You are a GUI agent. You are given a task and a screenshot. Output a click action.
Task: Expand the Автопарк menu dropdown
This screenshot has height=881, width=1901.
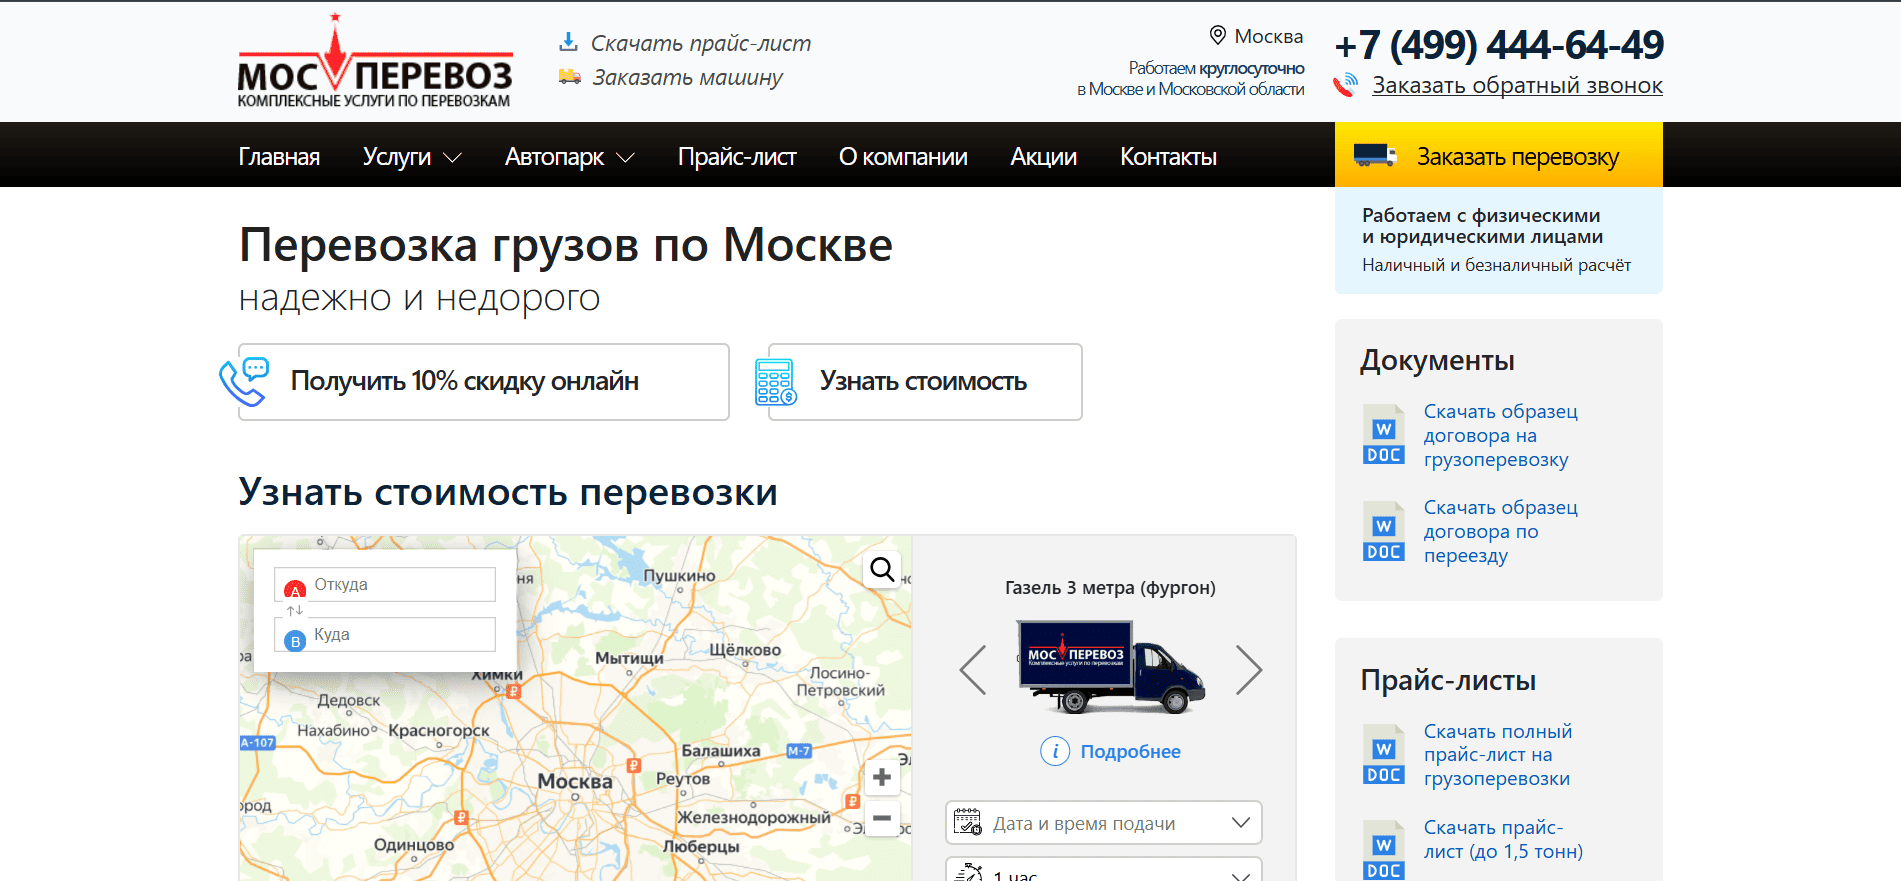coord(569,157)
